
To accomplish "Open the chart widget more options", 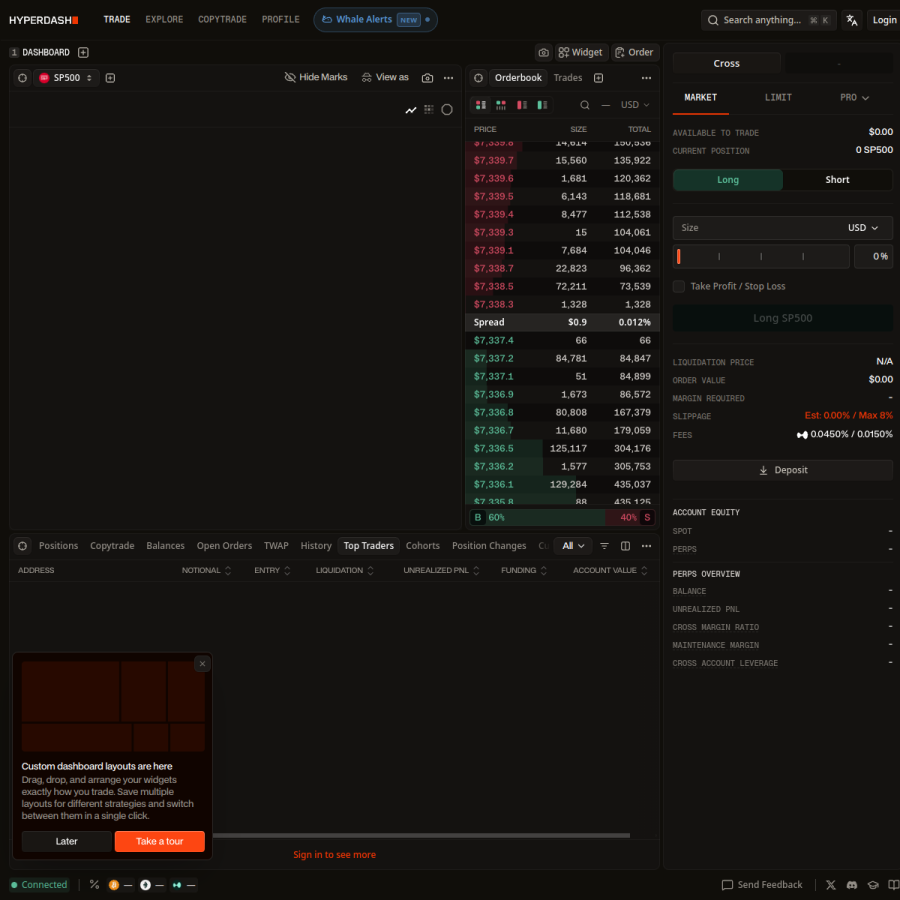I will click(448, 77).
